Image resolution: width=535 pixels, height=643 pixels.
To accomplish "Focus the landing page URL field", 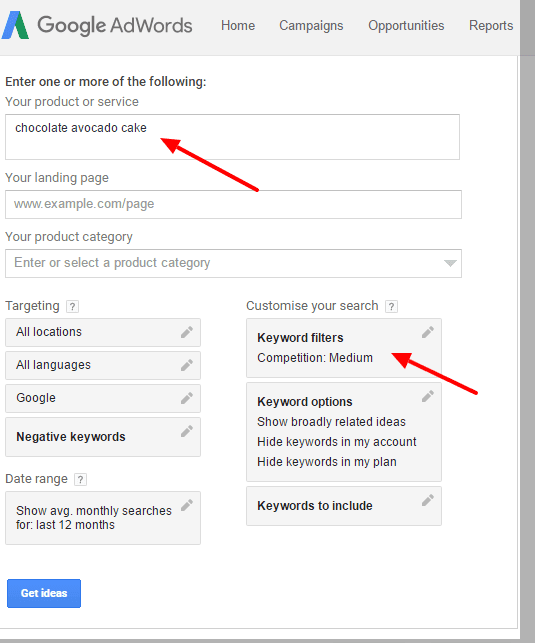I will pos(233,204).
